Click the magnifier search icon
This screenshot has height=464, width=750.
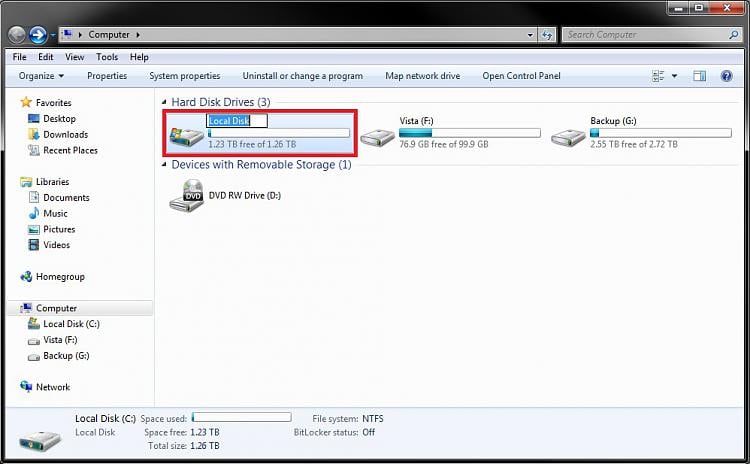[x=734, y=34]
